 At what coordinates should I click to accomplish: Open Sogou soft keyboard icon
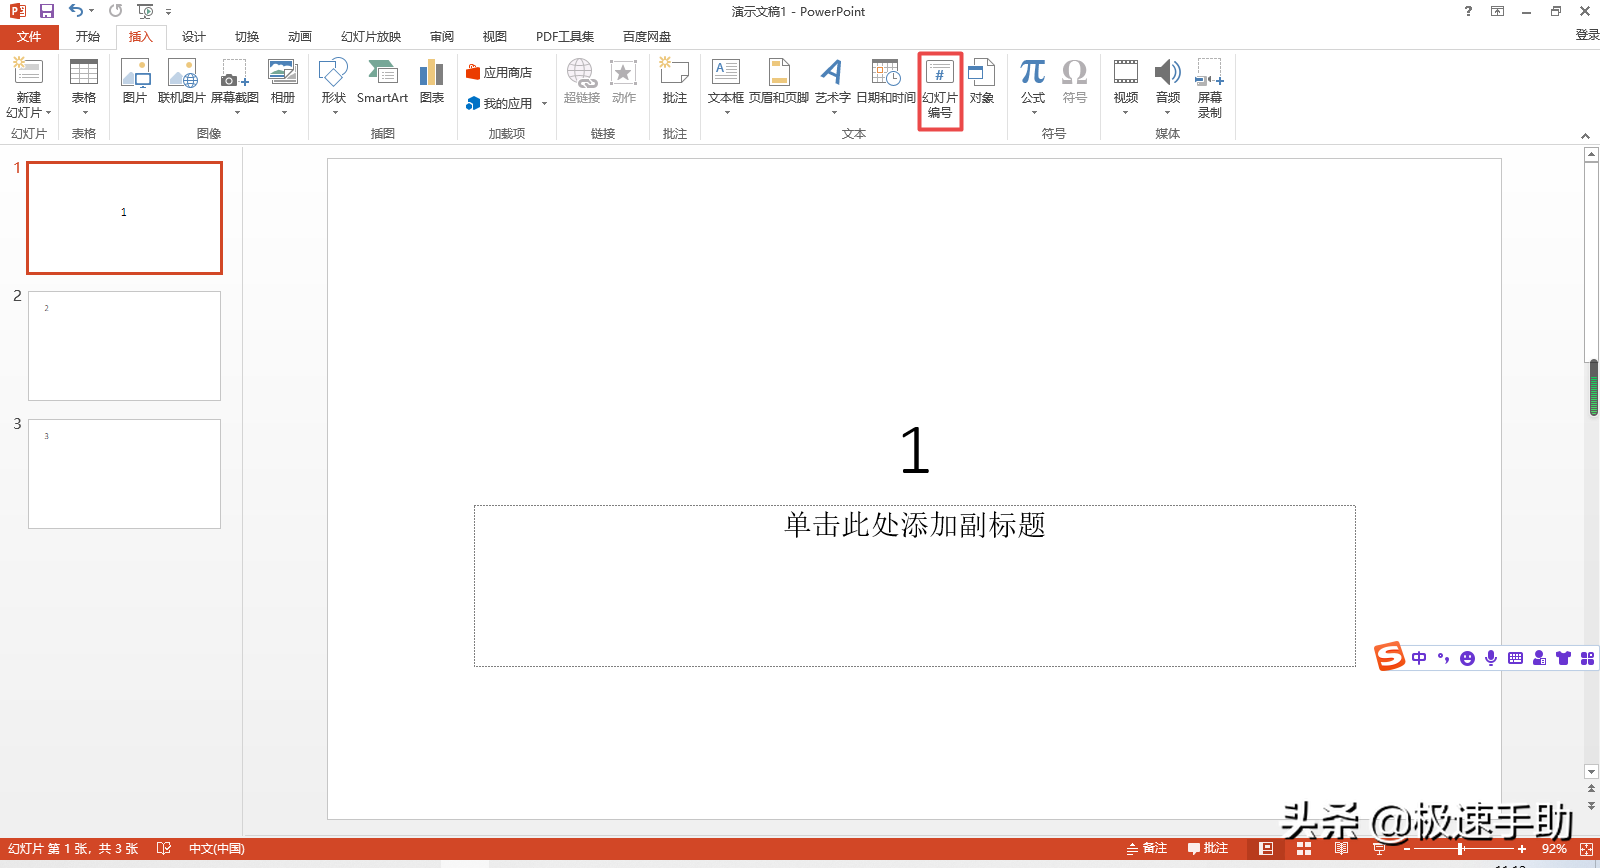(1515, 658)
